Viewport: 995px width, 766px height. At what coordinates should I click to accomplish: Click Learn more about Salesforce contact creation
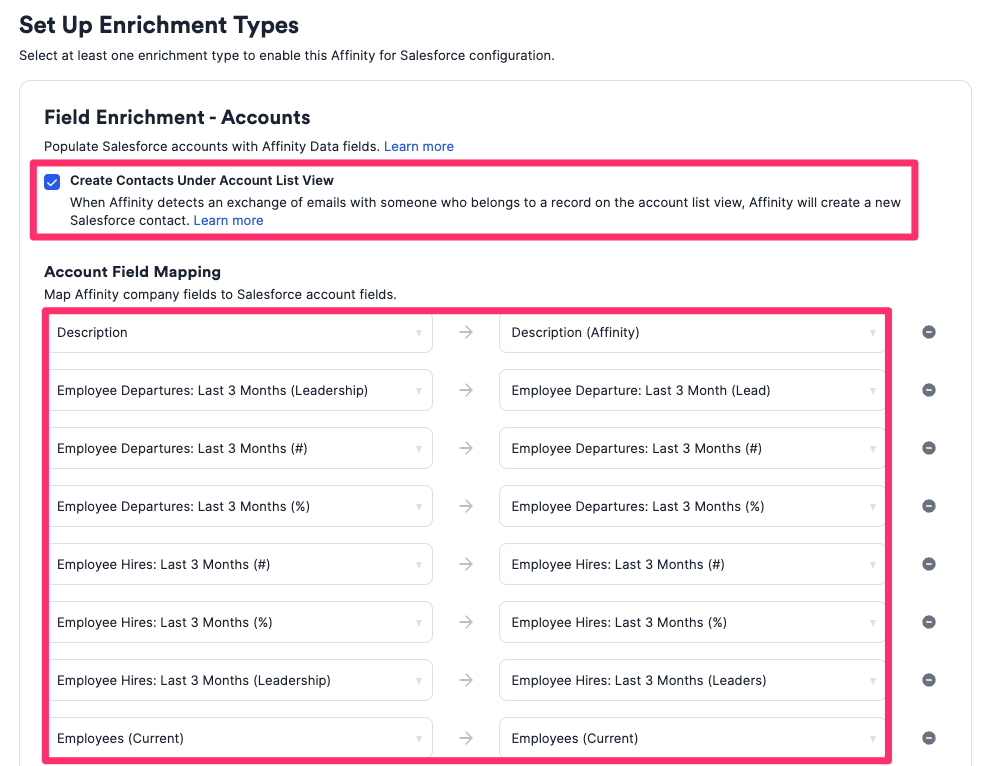coord(228,220)
